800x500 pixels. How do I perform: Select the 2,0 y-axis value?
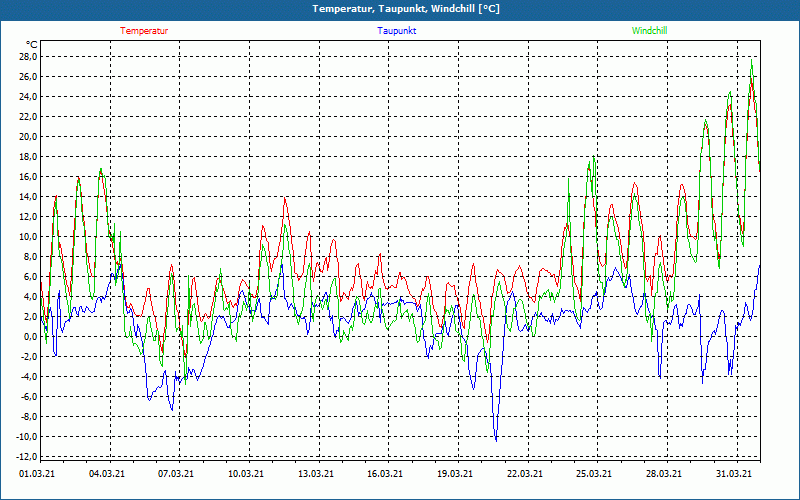point(30,316)
